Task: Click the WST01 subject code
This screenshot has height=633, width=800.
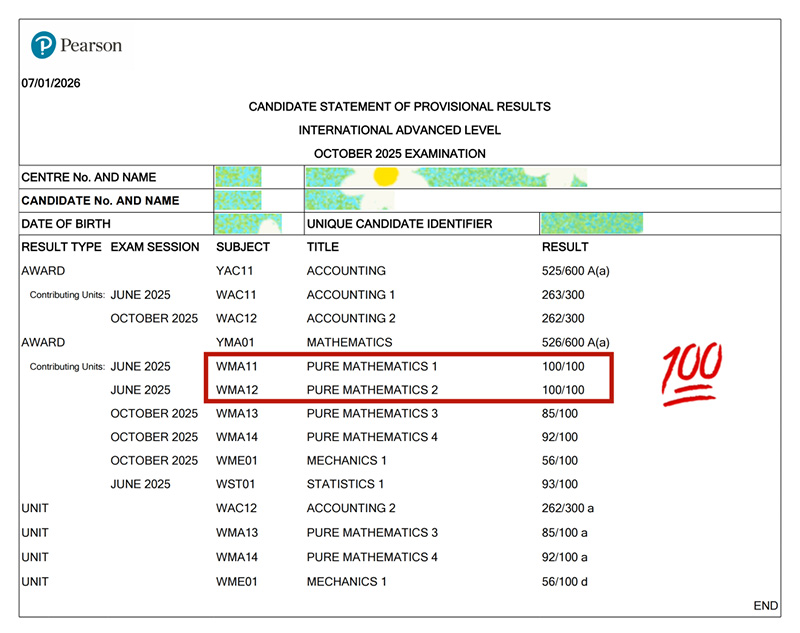Action: [x=236, y=485]
